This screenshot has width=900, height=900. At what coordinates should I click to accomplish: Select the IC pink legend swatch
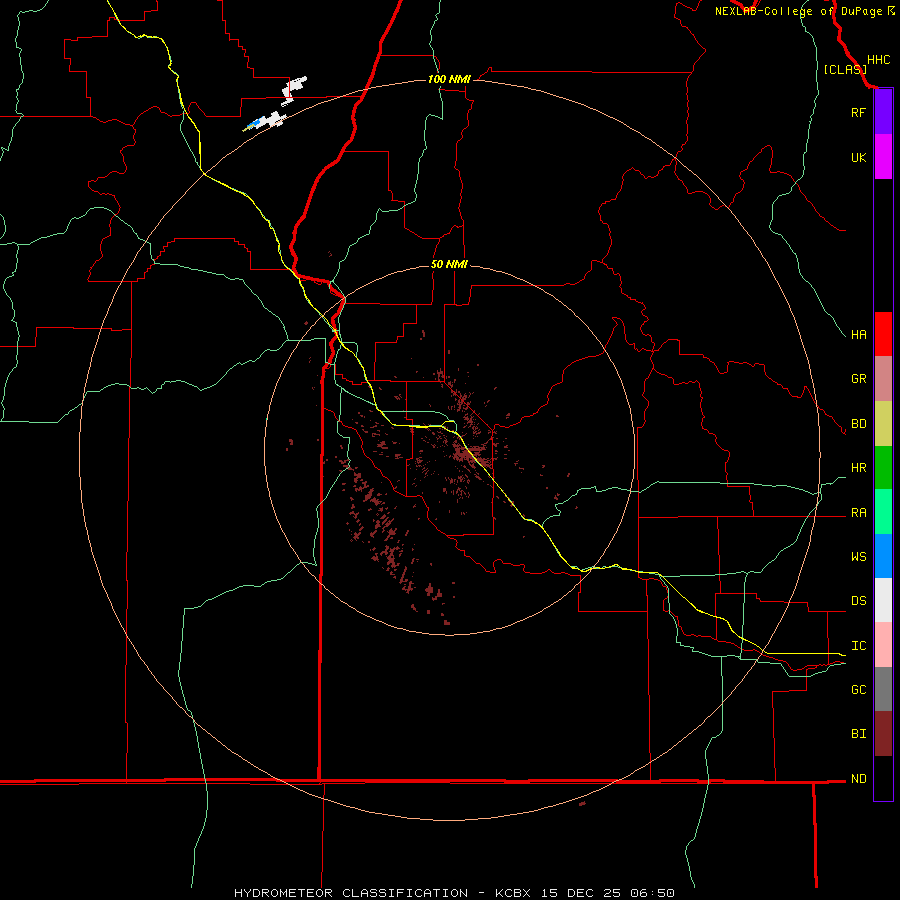pos(883,645)
